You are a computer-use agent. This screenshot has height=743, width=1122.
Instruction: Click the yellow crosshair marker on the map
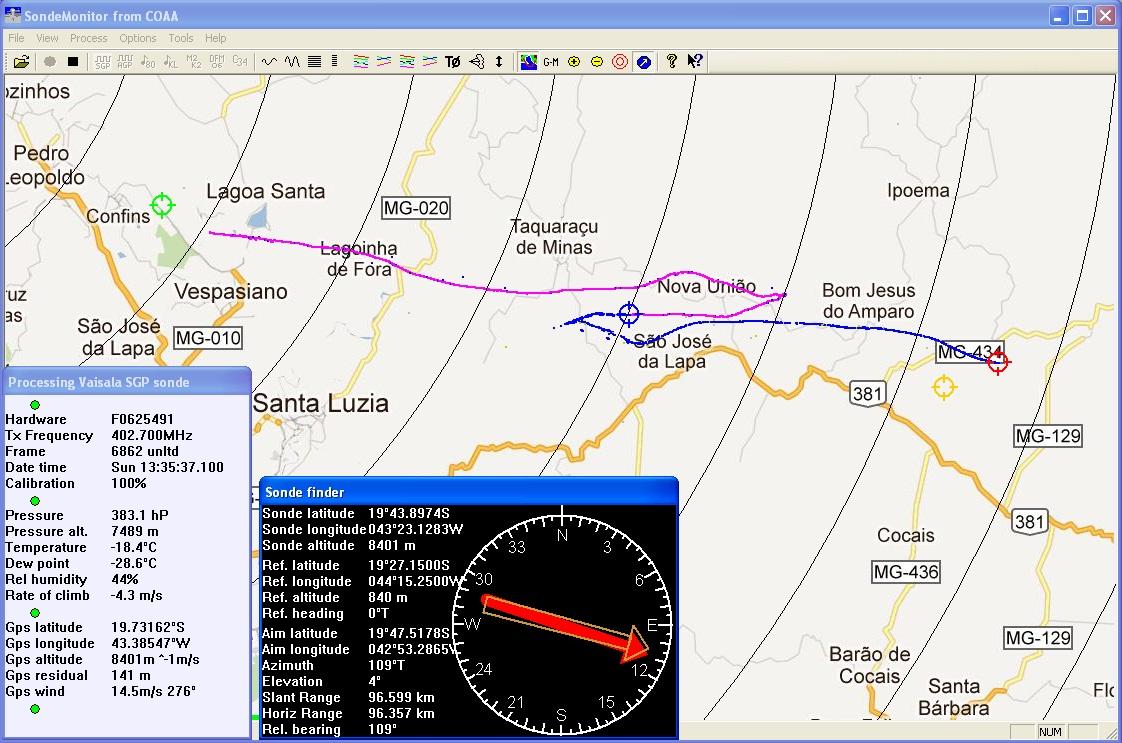coord(944,387)
